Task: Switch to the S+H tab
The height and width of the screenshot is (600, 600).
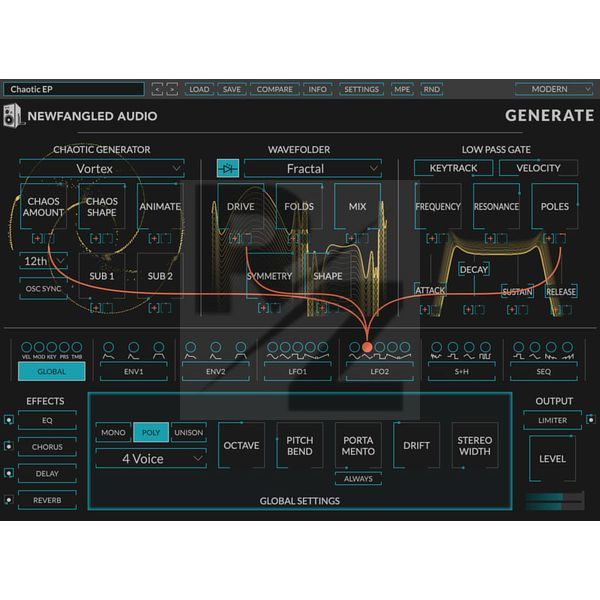Action: coord(461,372)
